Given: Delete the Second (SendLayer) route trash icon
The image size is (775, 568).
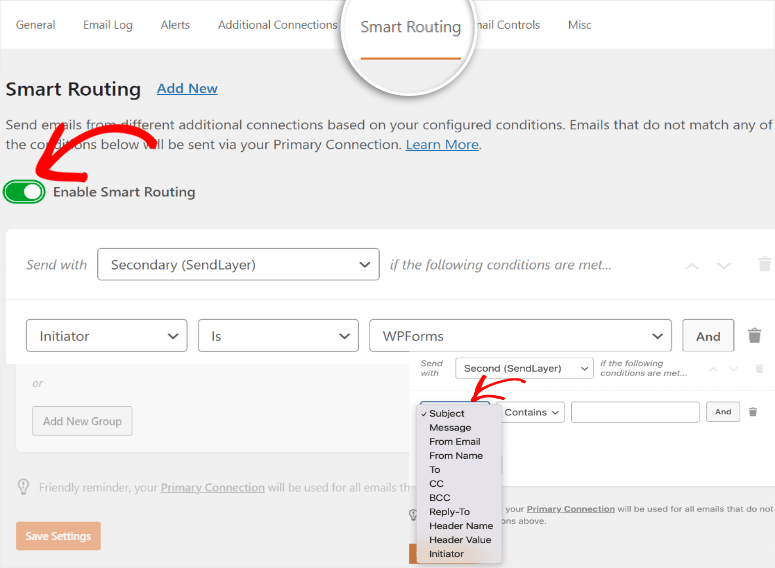Looking at the screenshot, I should tap(760, 368).
